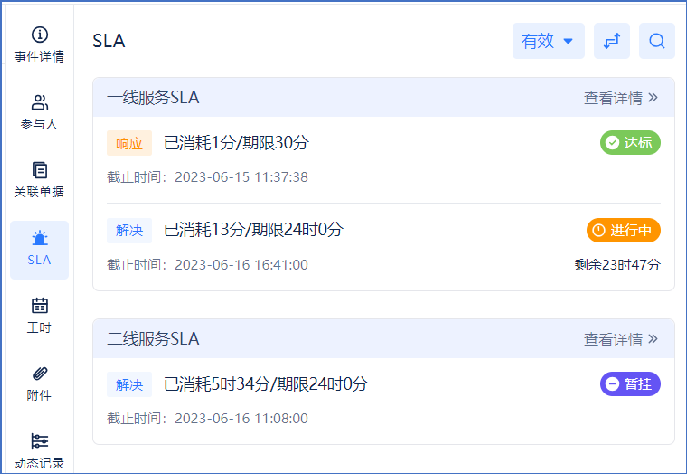Click the search magnifier icon
The height and width of the screenshot is (474, 687).
coord(657,41)
